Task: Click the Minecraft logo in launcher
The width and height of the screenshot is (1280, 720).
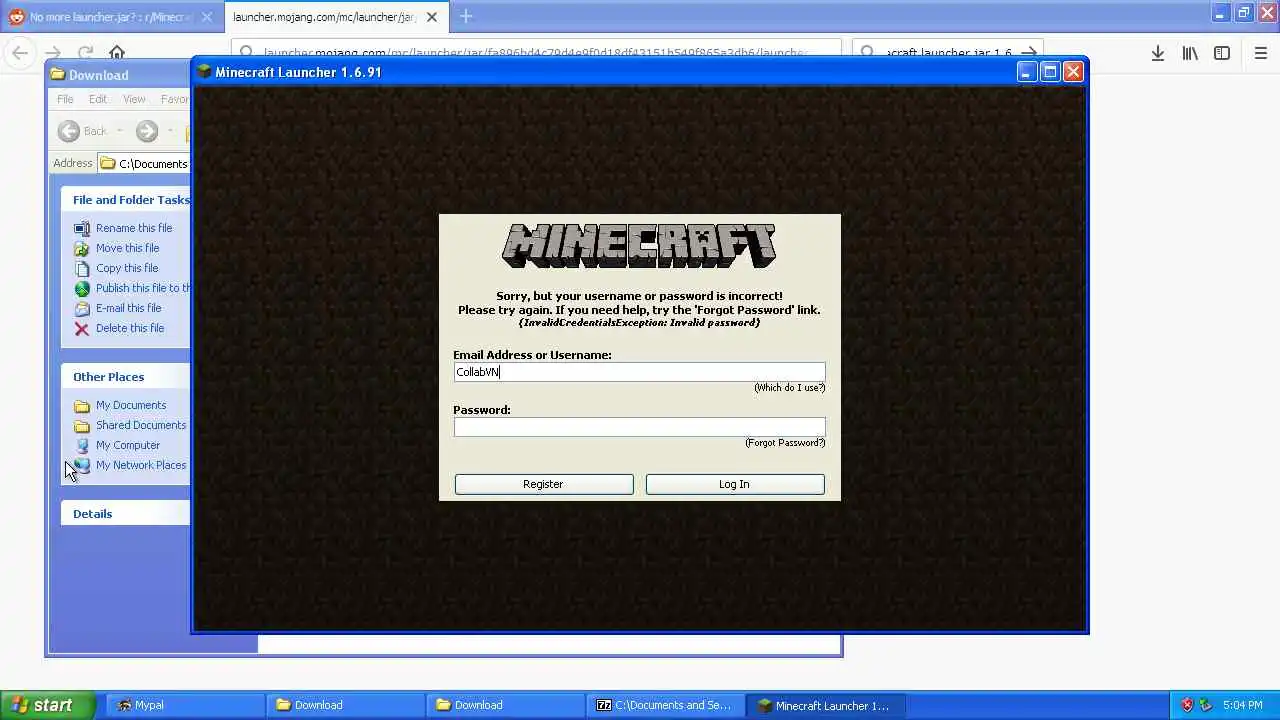Action: (639, 246)
